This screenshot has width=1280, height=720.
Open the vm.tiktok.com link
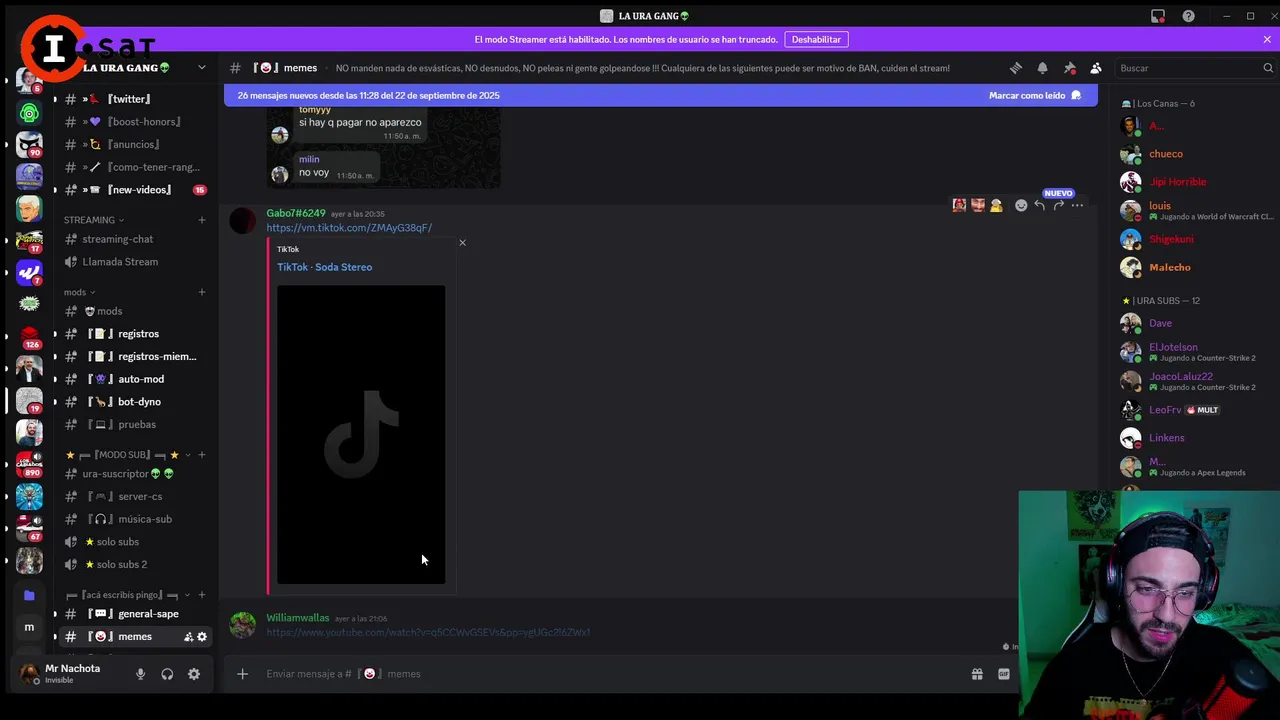(x=349, y=228)
